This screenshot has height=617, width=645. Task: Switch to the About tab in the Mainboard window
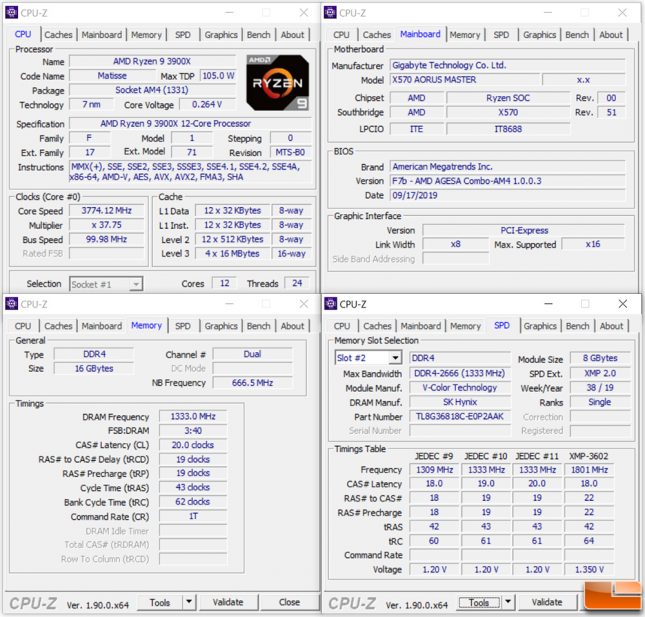611,35
